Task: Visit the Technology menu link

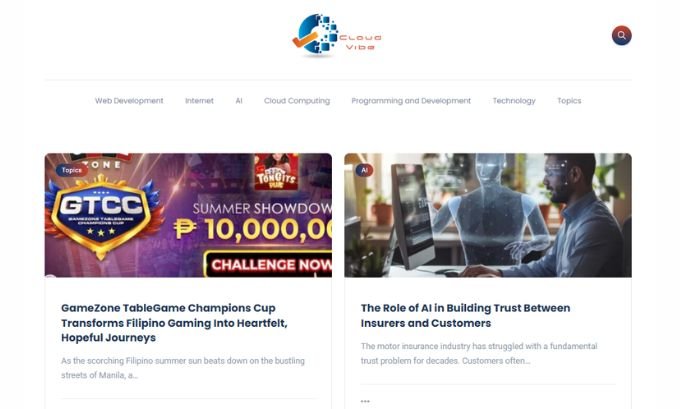Action: click(x=514, y=101)
